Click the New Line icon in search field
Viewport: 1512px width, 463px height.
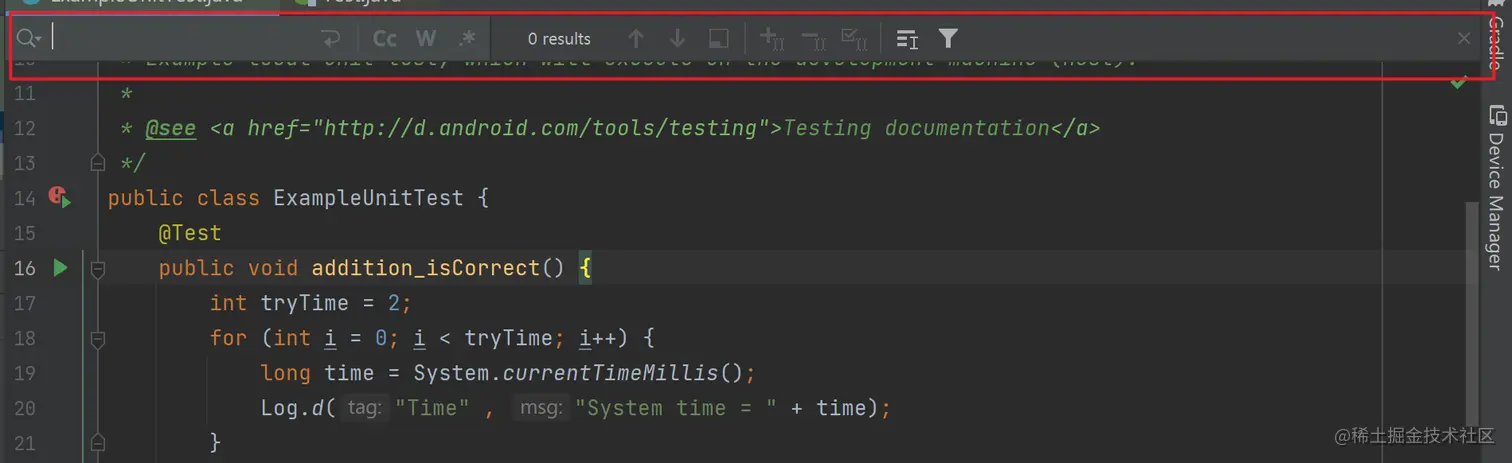tap(330, 39)
